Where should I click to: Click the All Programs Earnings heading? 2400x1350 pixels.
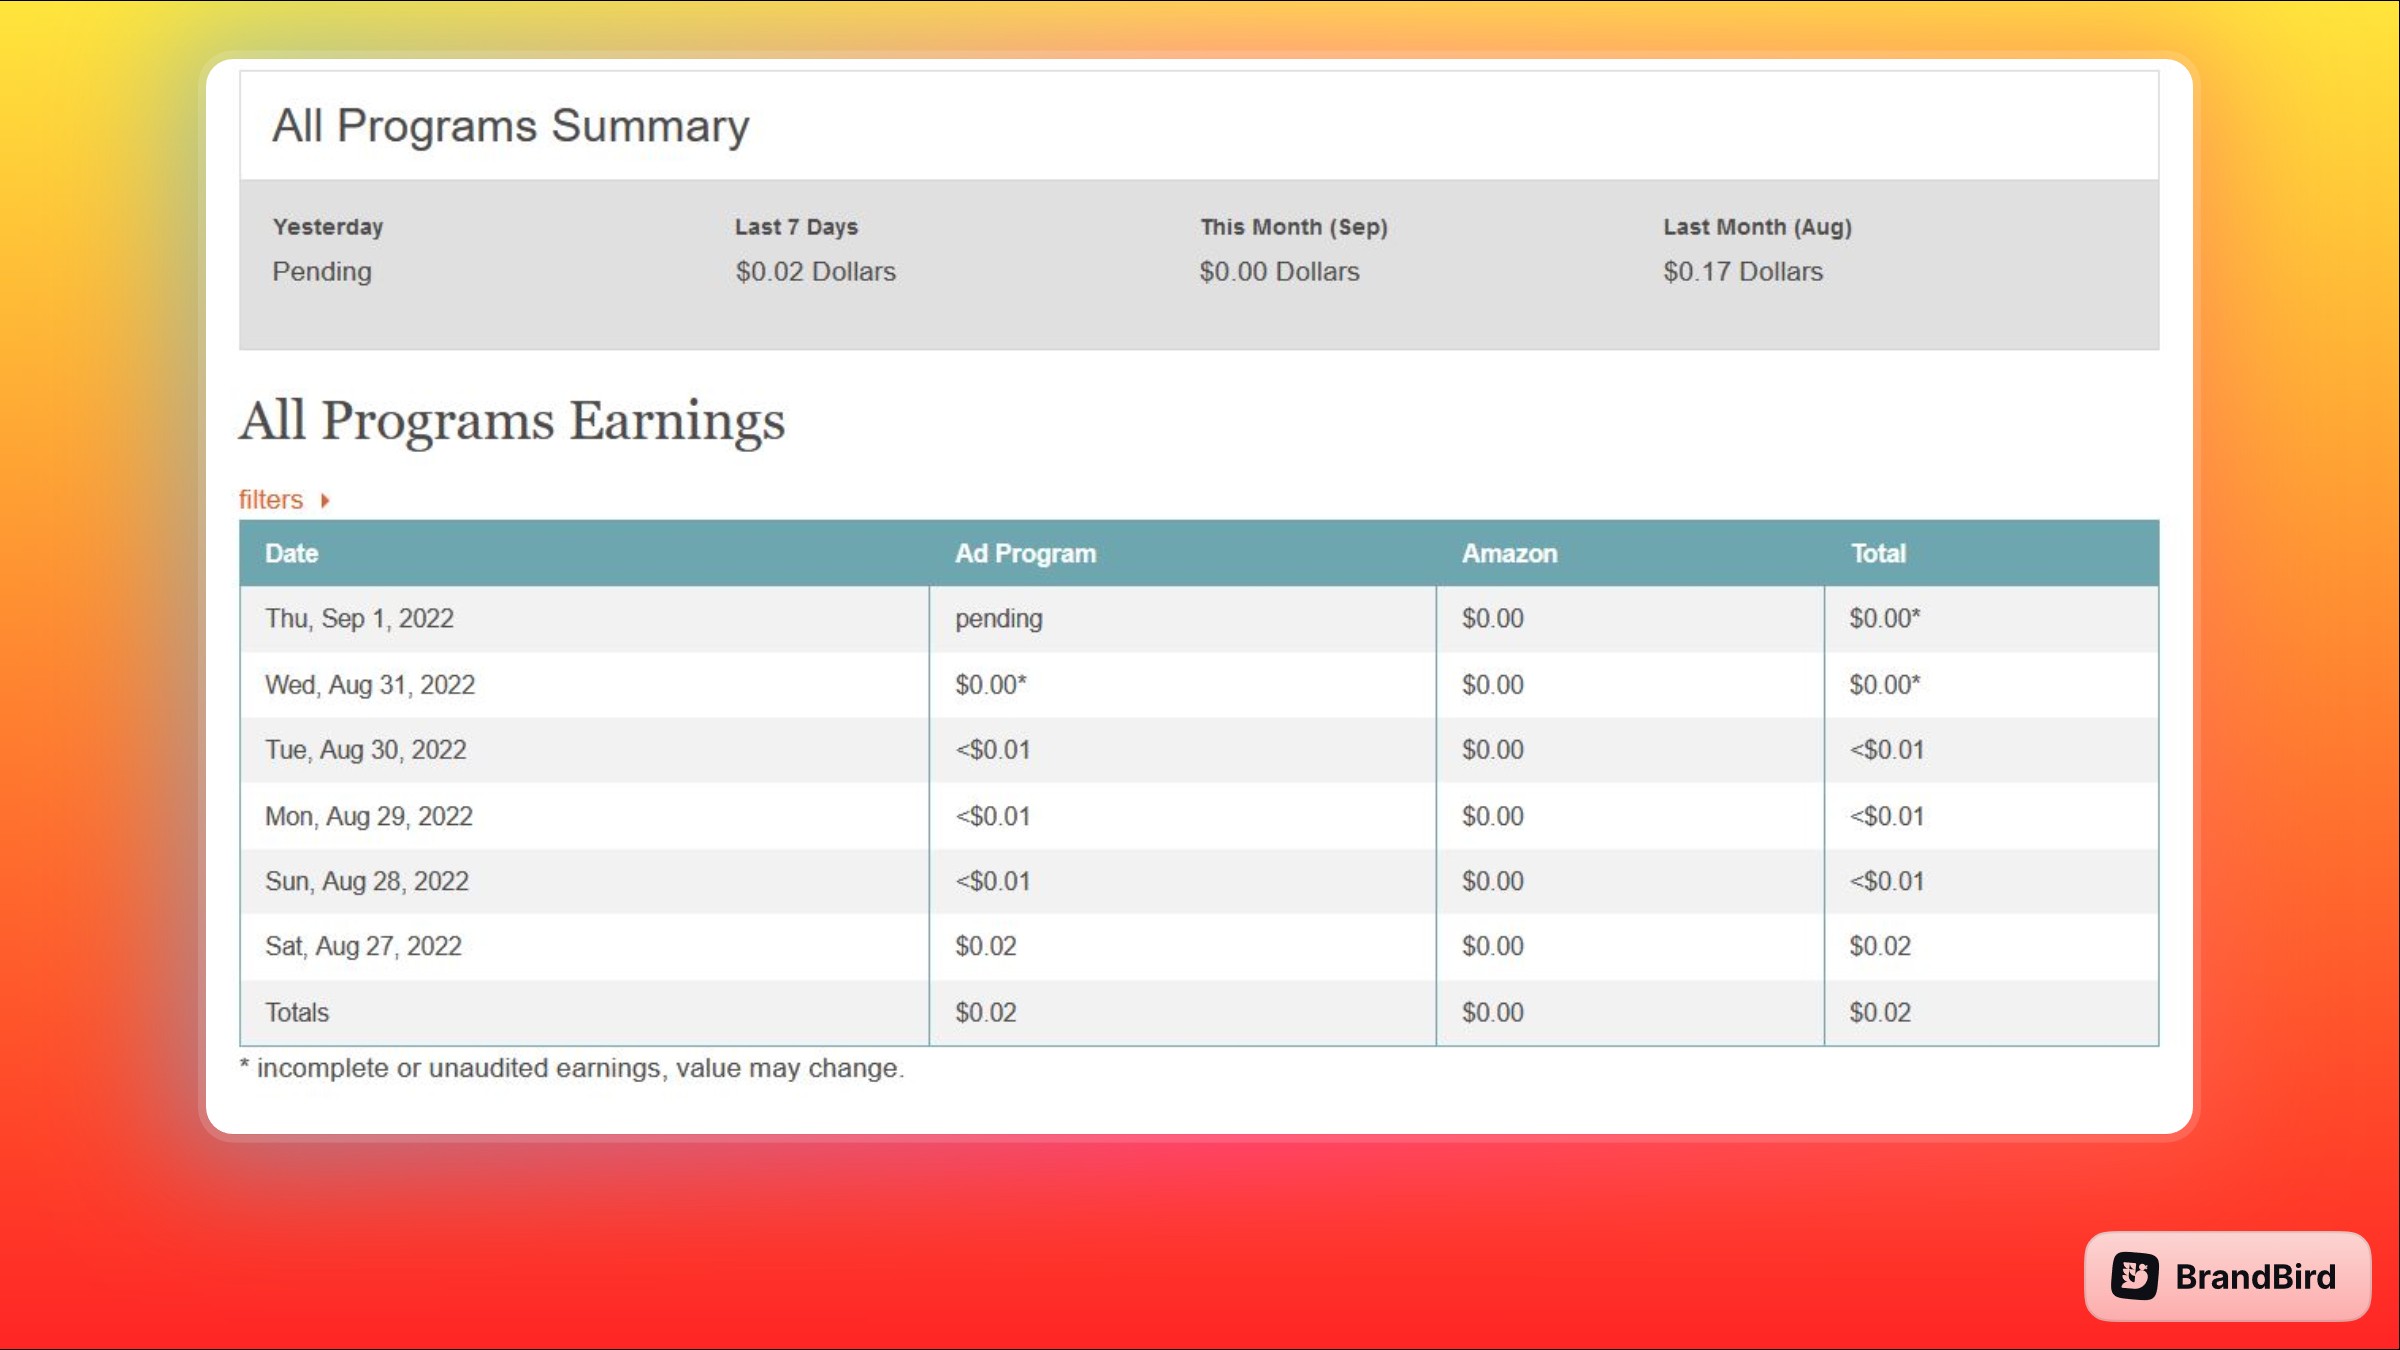click(x=512, y=421)
